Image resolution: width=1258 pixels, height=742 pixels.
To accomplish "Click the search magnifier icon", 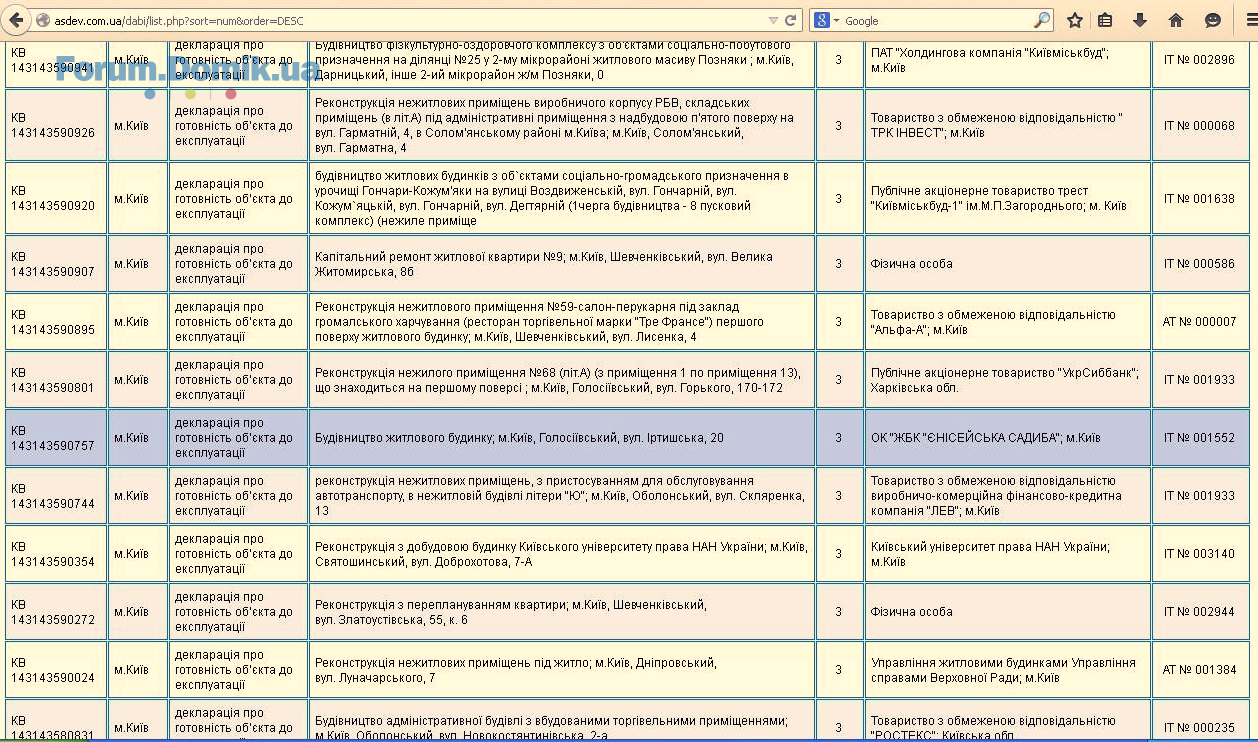I will tap(1042, 20).
